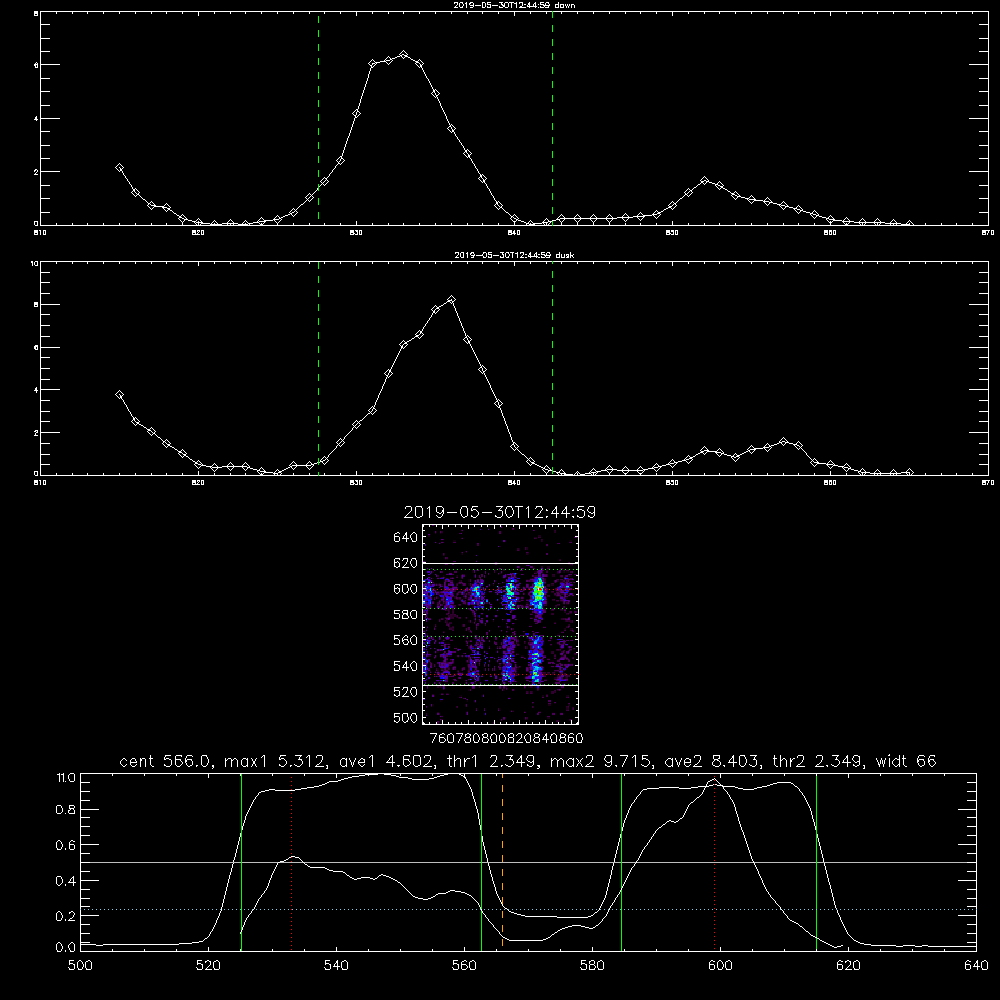Click the '580' x-axis label of bottom plot
Viewport: 1000px width, 1000px height.
coord(592,966)
